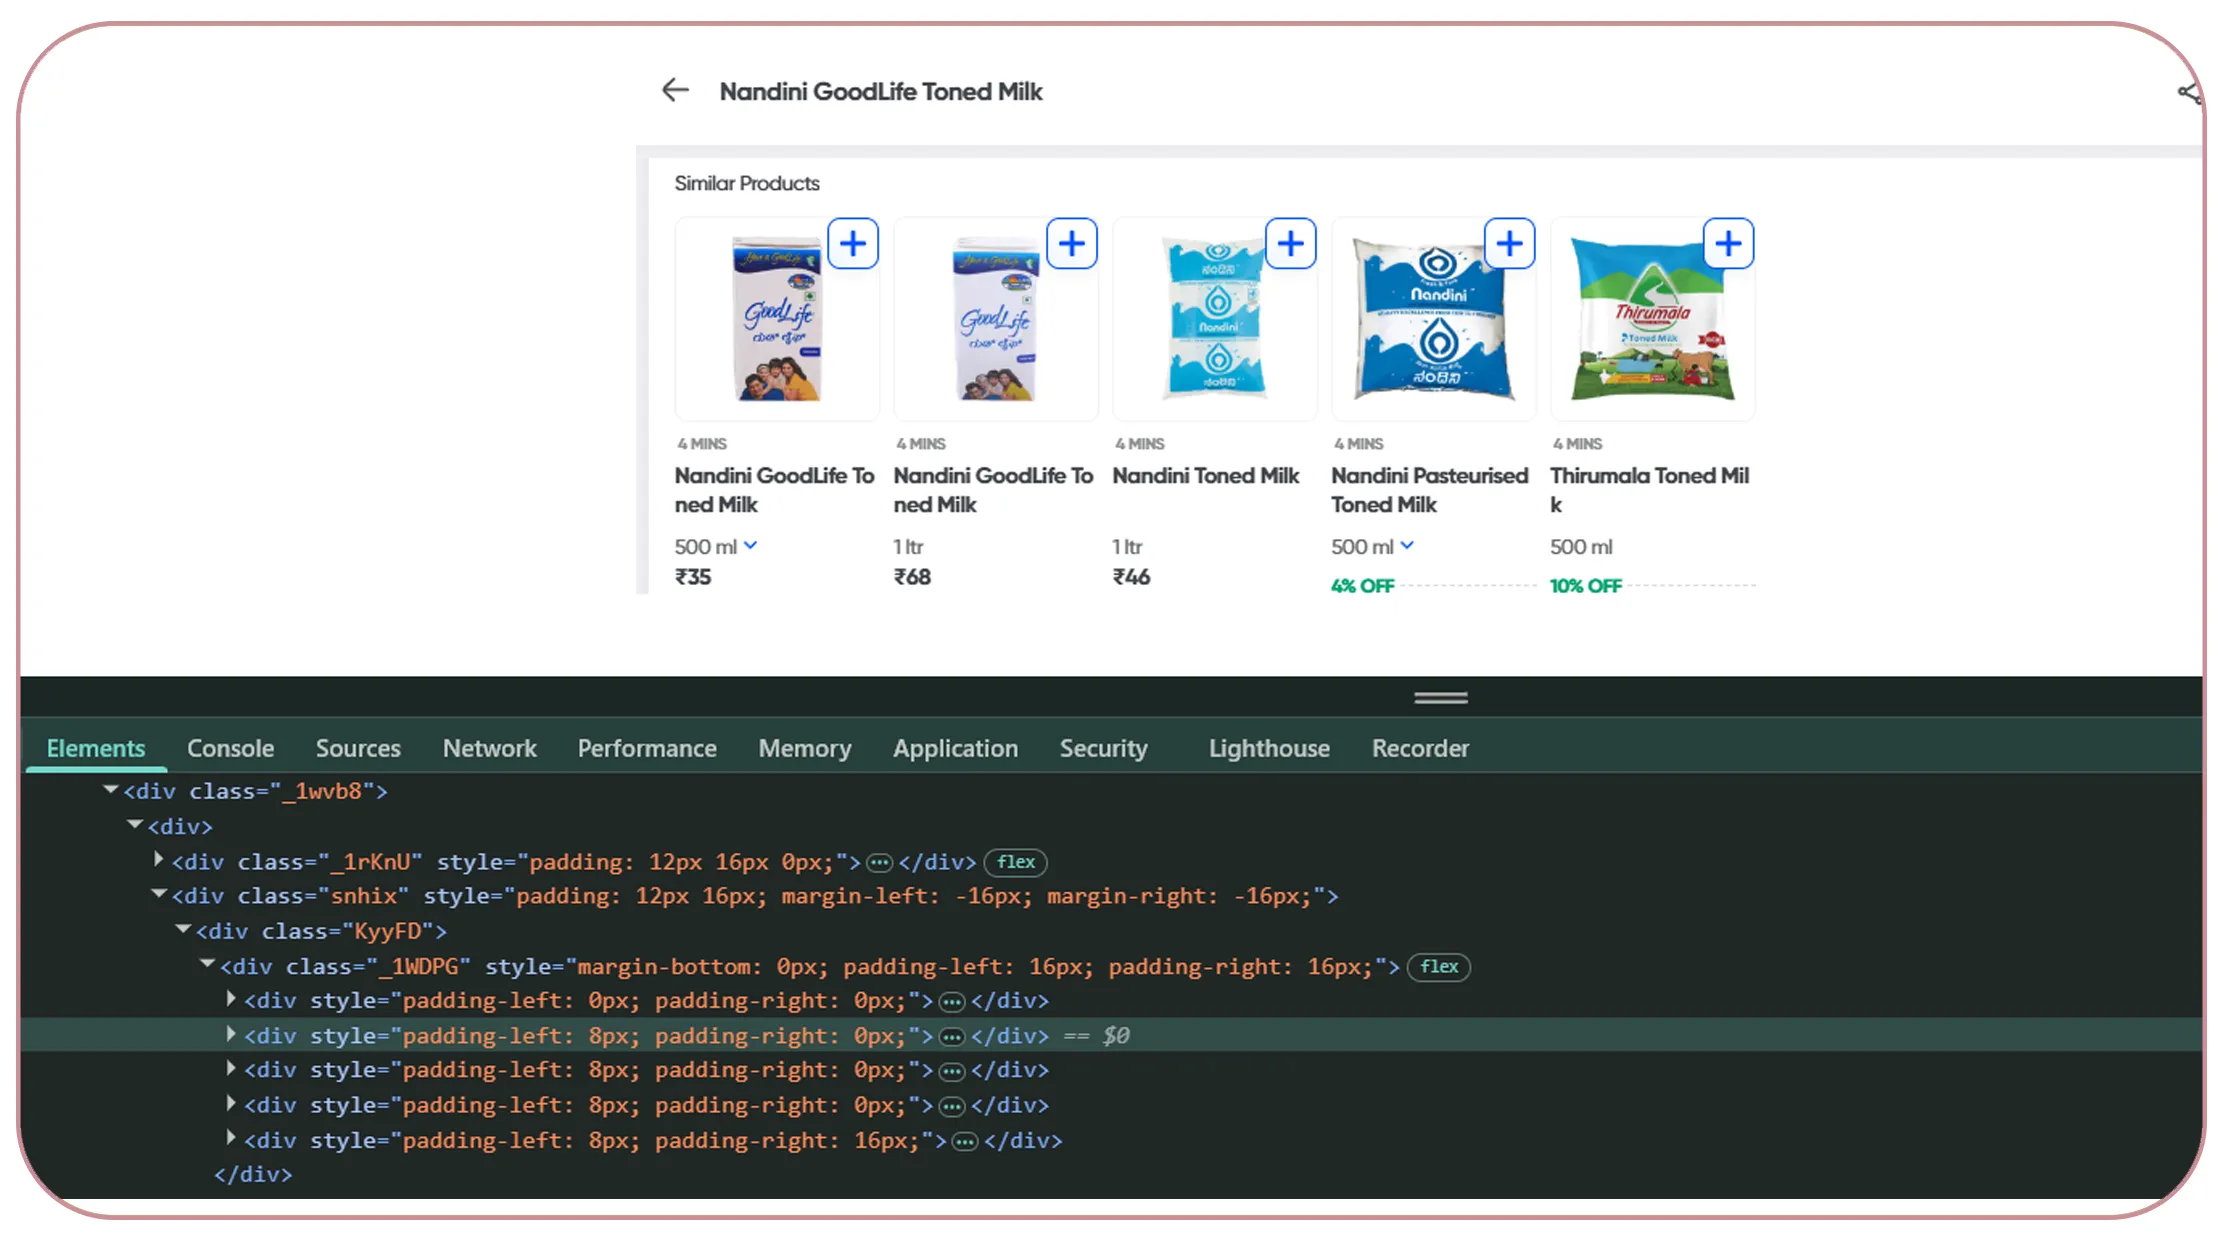The height and width of the screenshot is (1240, 2223).
Task: Click the ₹68 price
Action: click(x=912, y=577)
